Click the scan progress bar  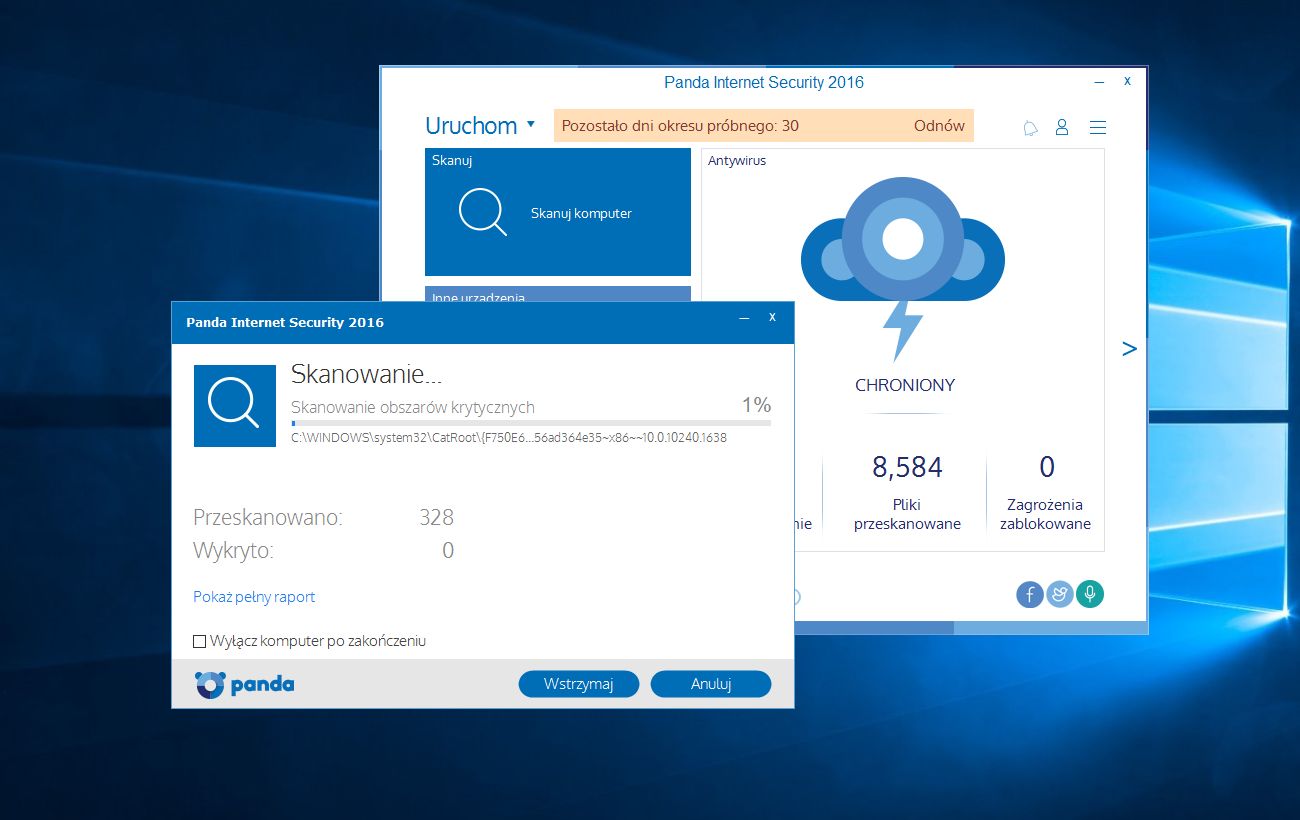coord(530,423)
